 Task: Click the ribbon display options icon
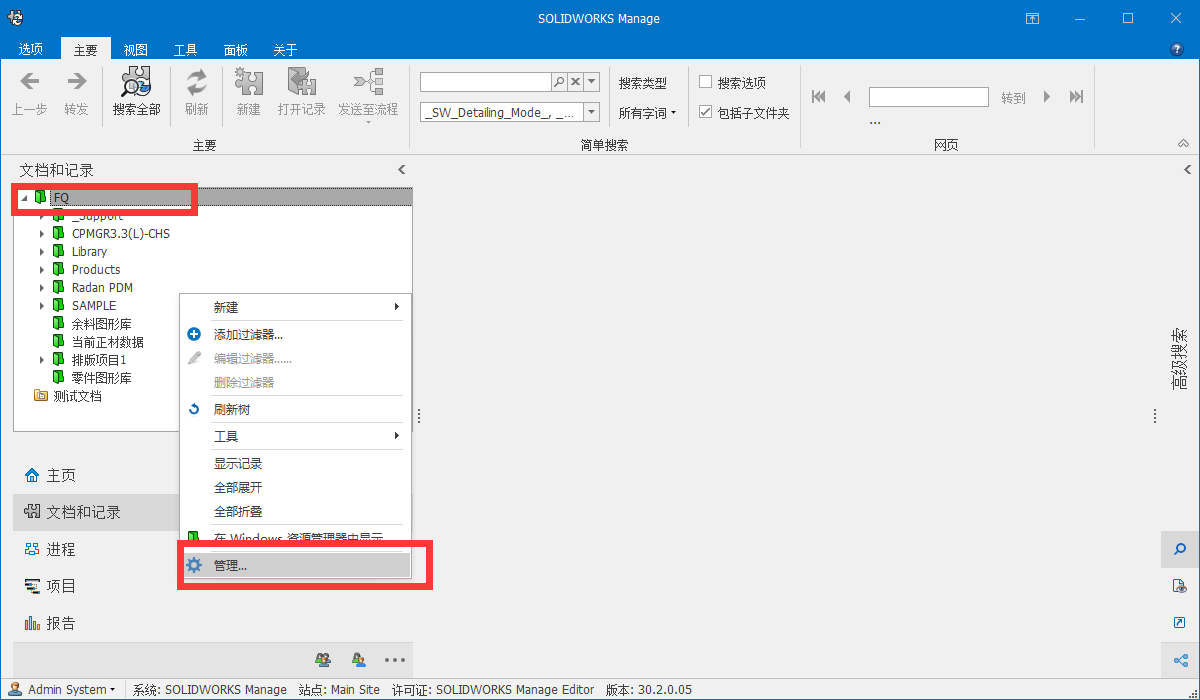coord(1033,18)
